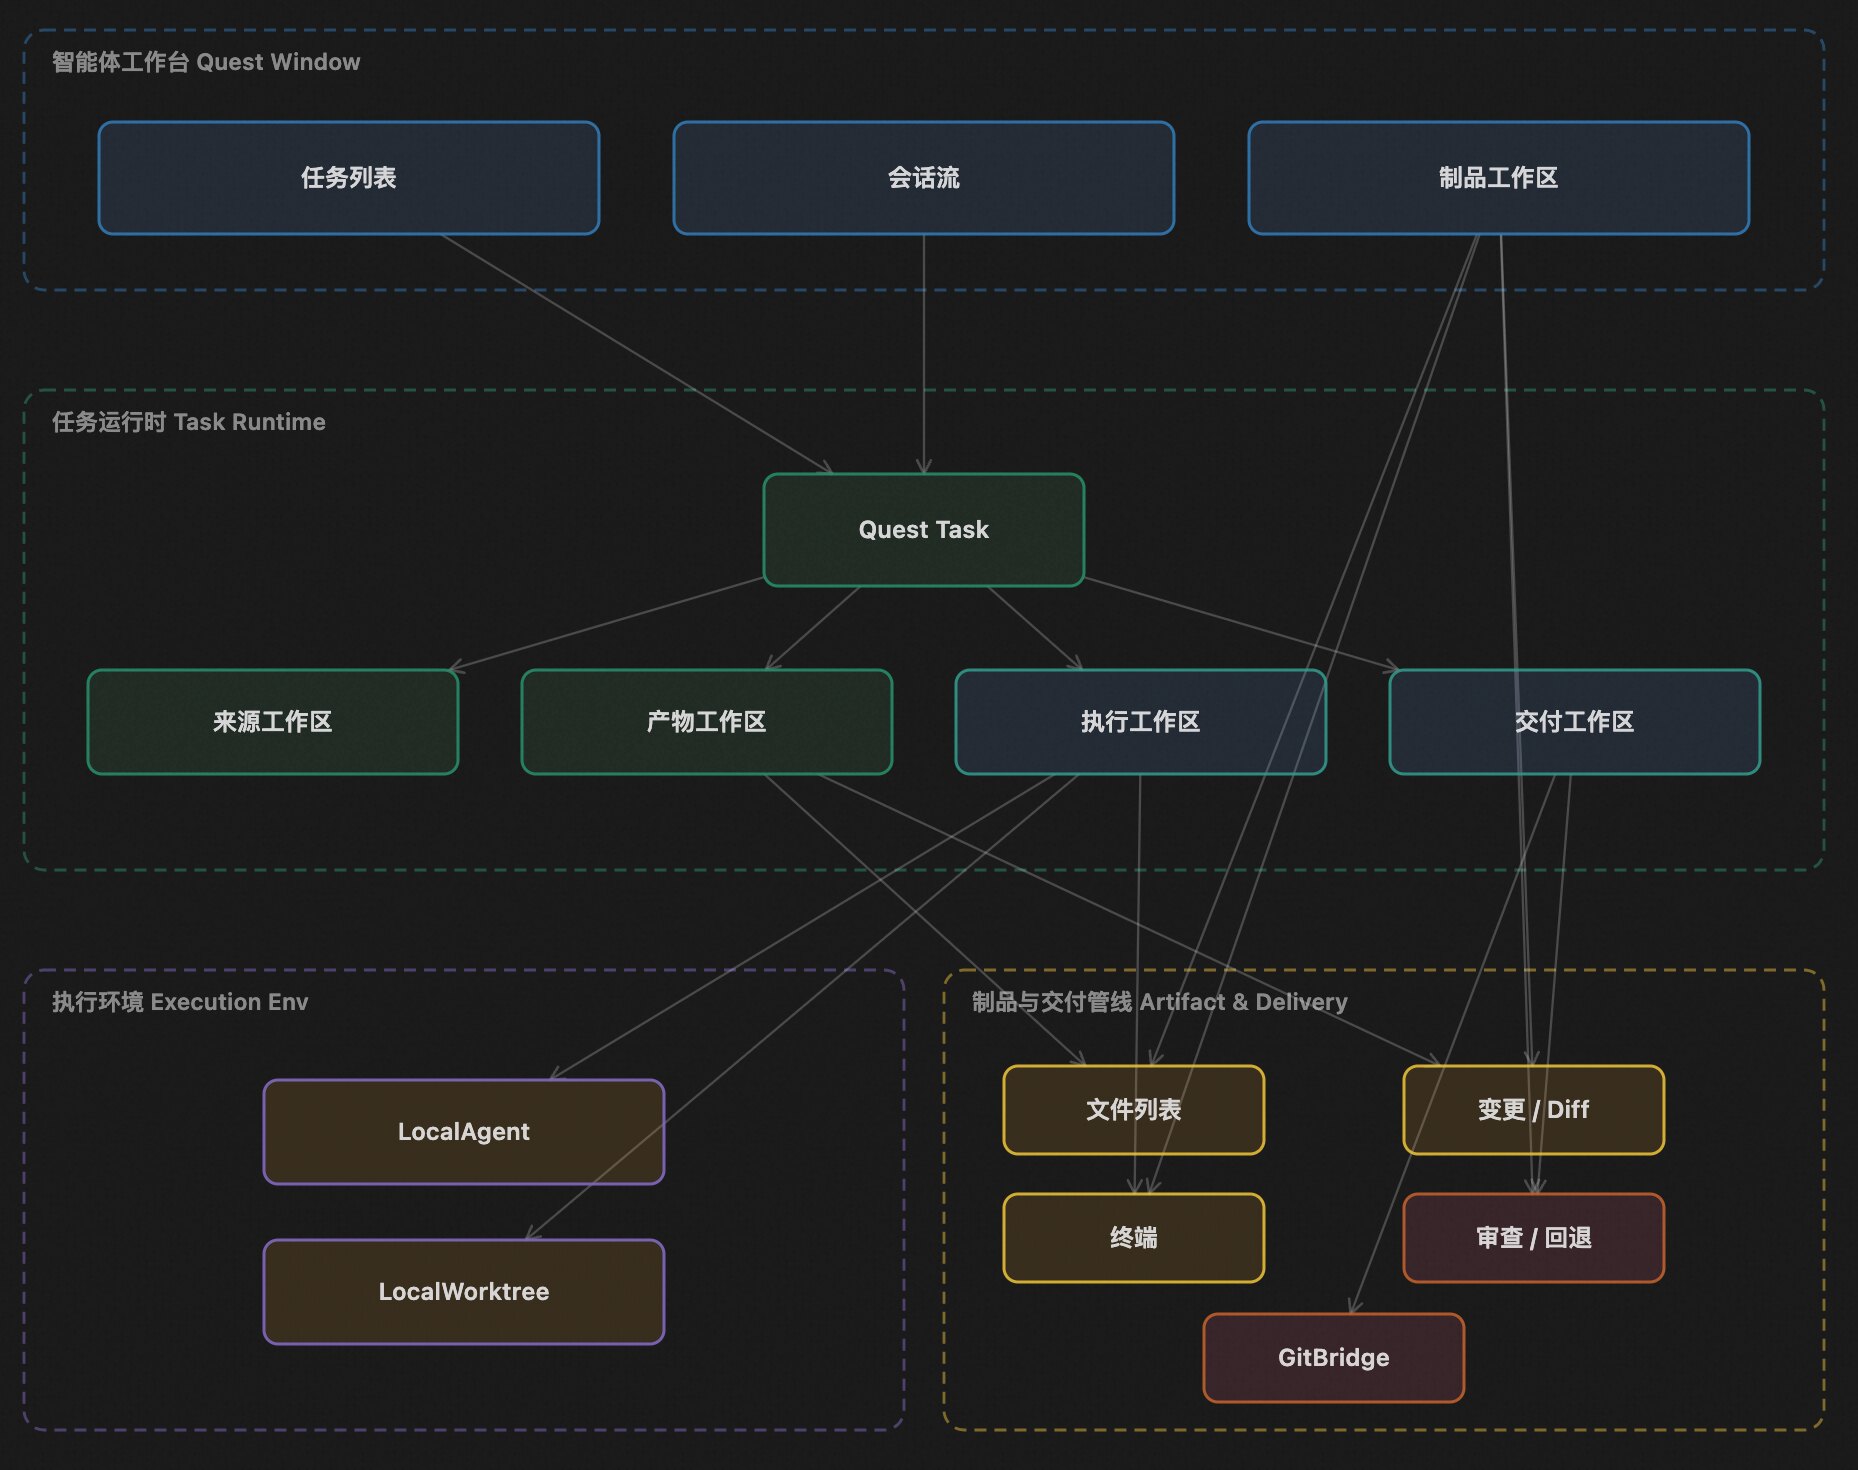
Task: Click the 执行环境 Execution Env group label
Action: [180, 1002]
